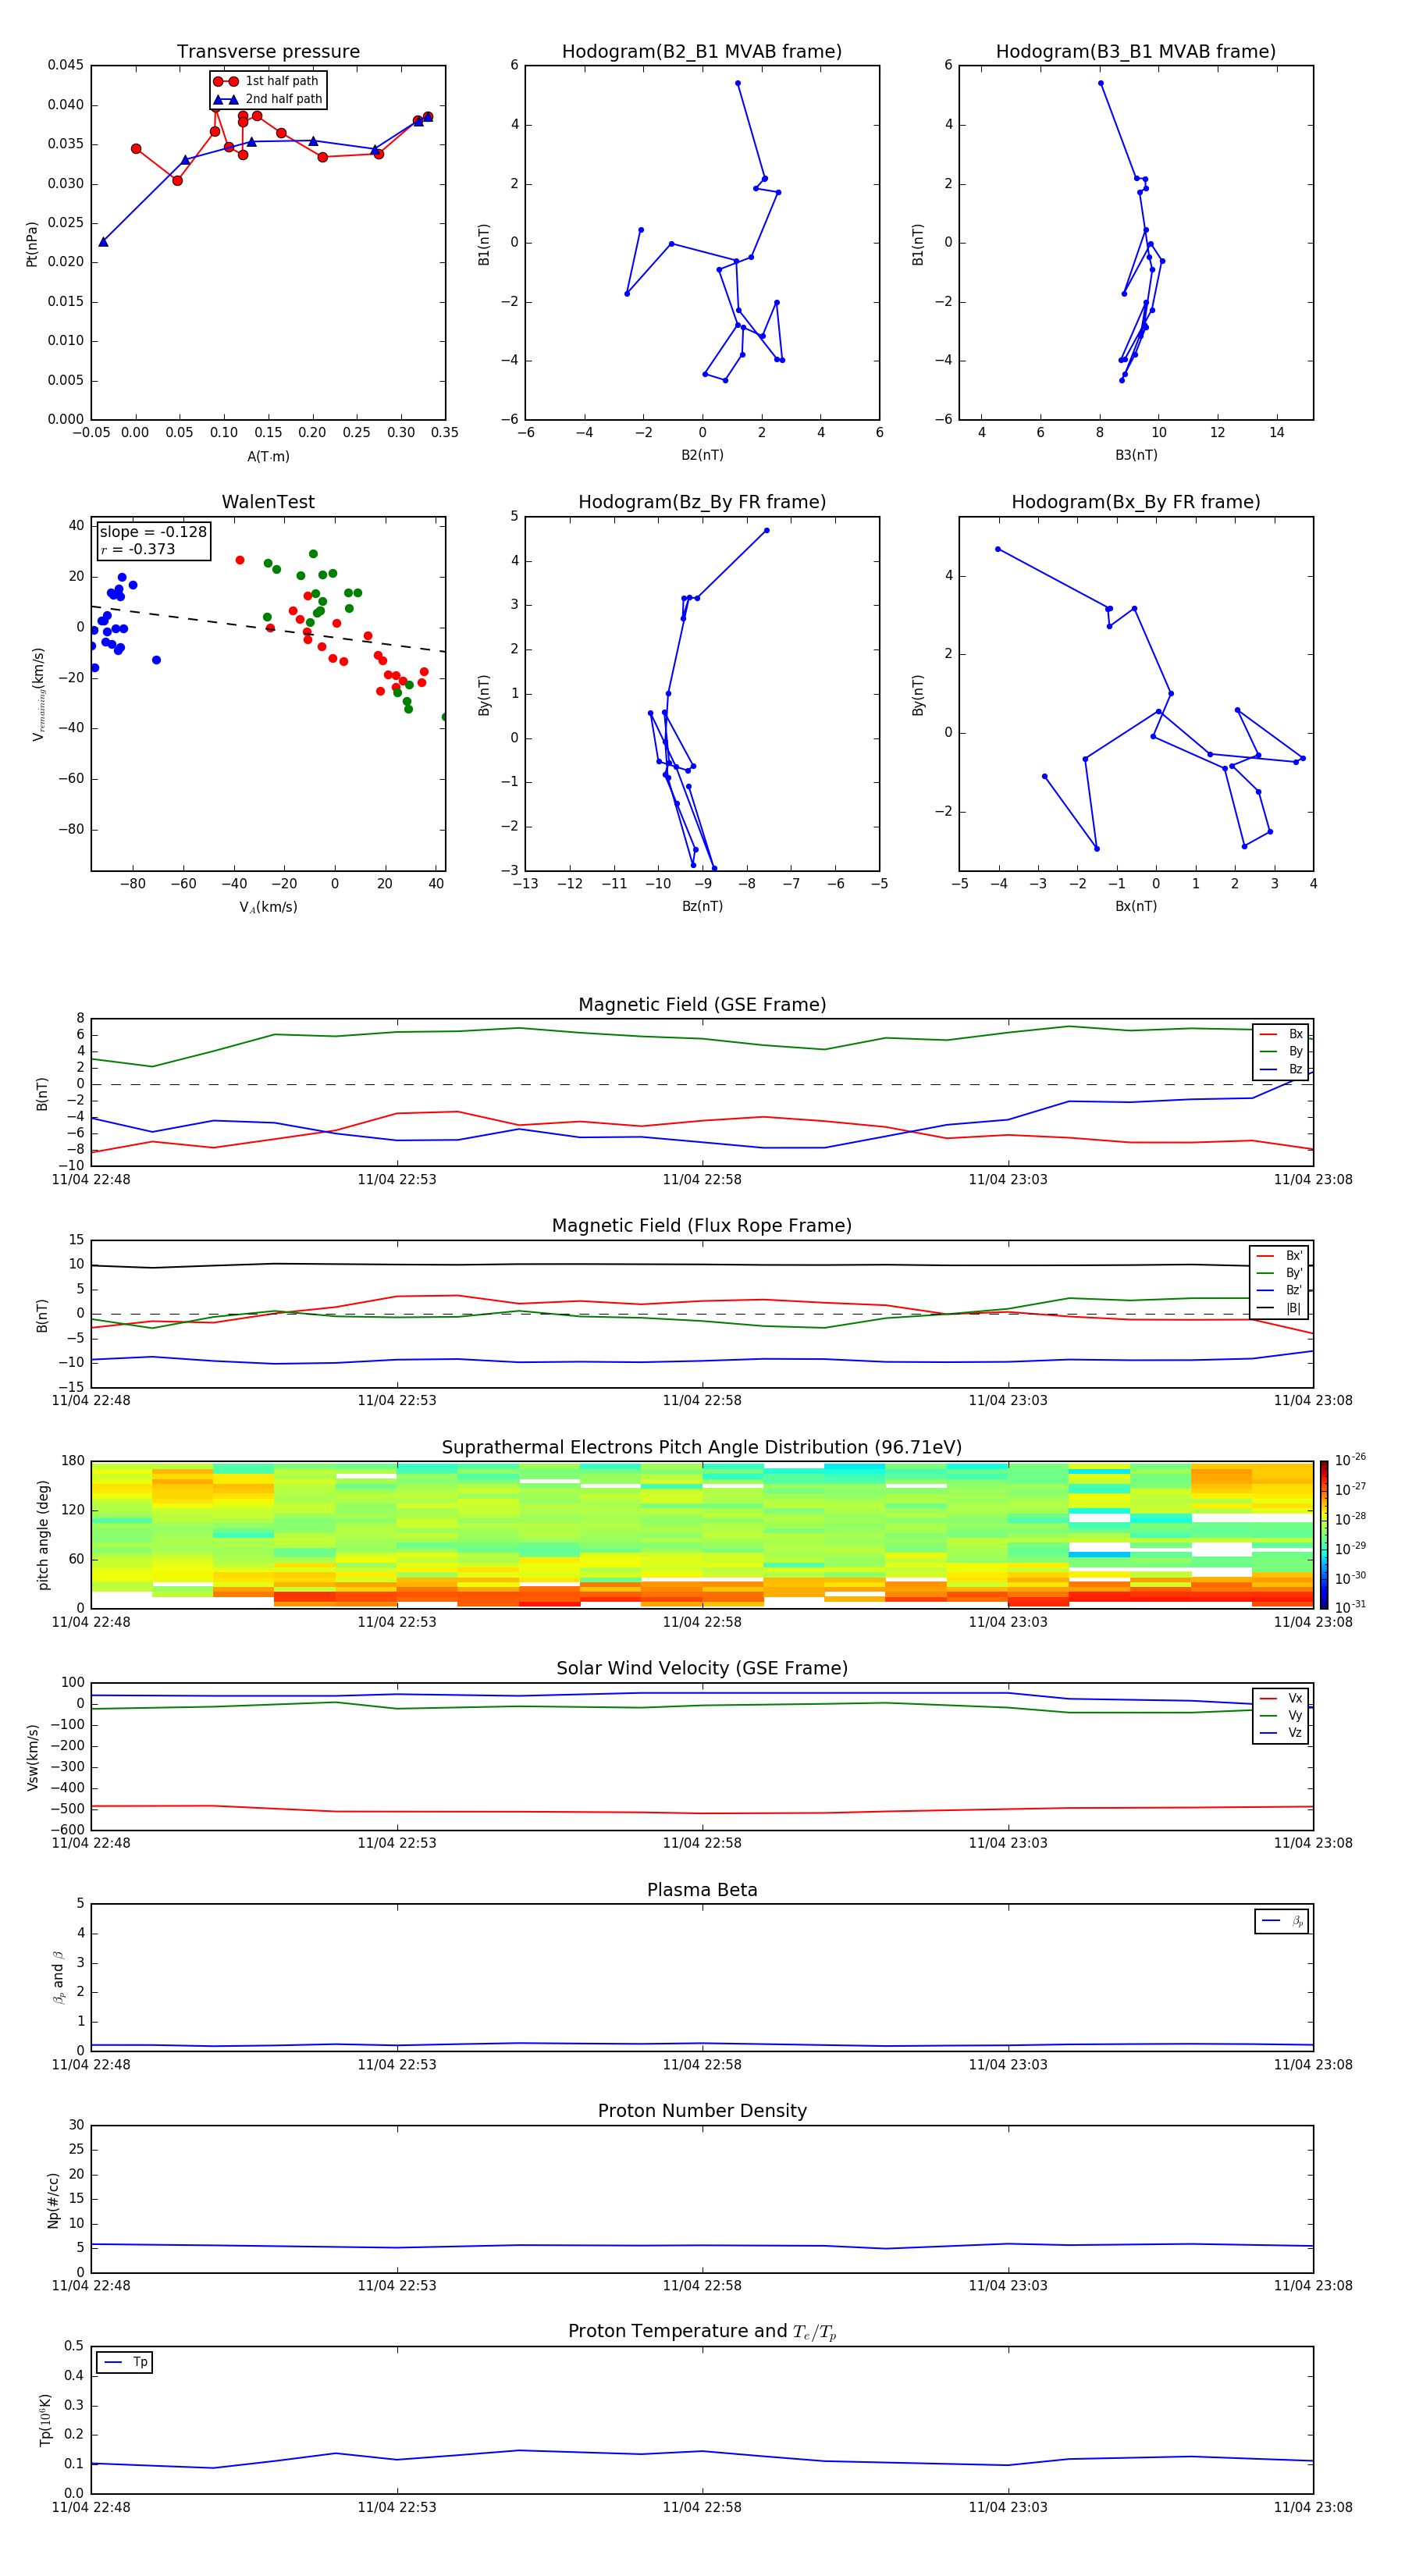Click the pitch angle color scale bar

1324,1535
